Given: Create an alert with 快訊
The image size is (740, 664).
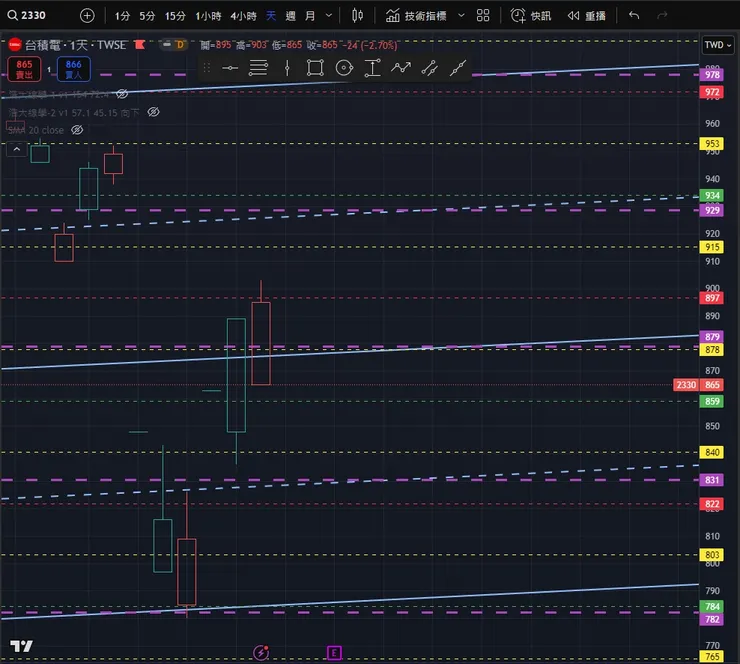Looking at the screenshot, I should (531, 16).
